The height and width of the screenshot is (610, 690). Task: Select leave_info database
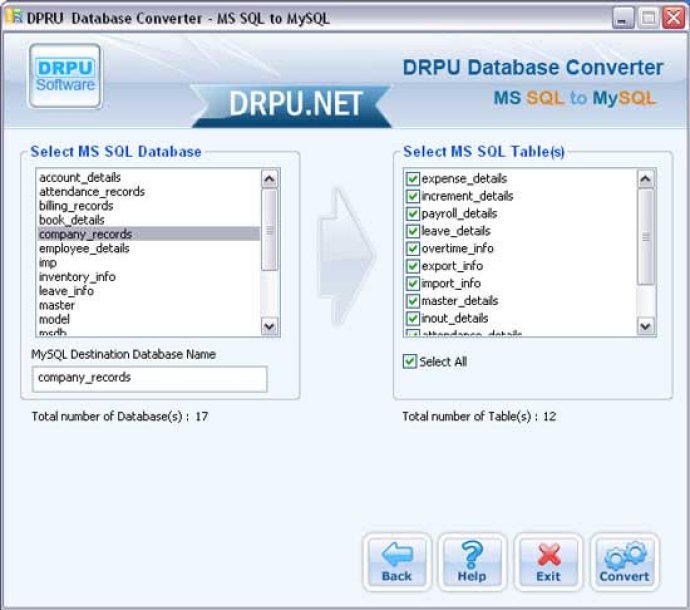tap(149, 290)
